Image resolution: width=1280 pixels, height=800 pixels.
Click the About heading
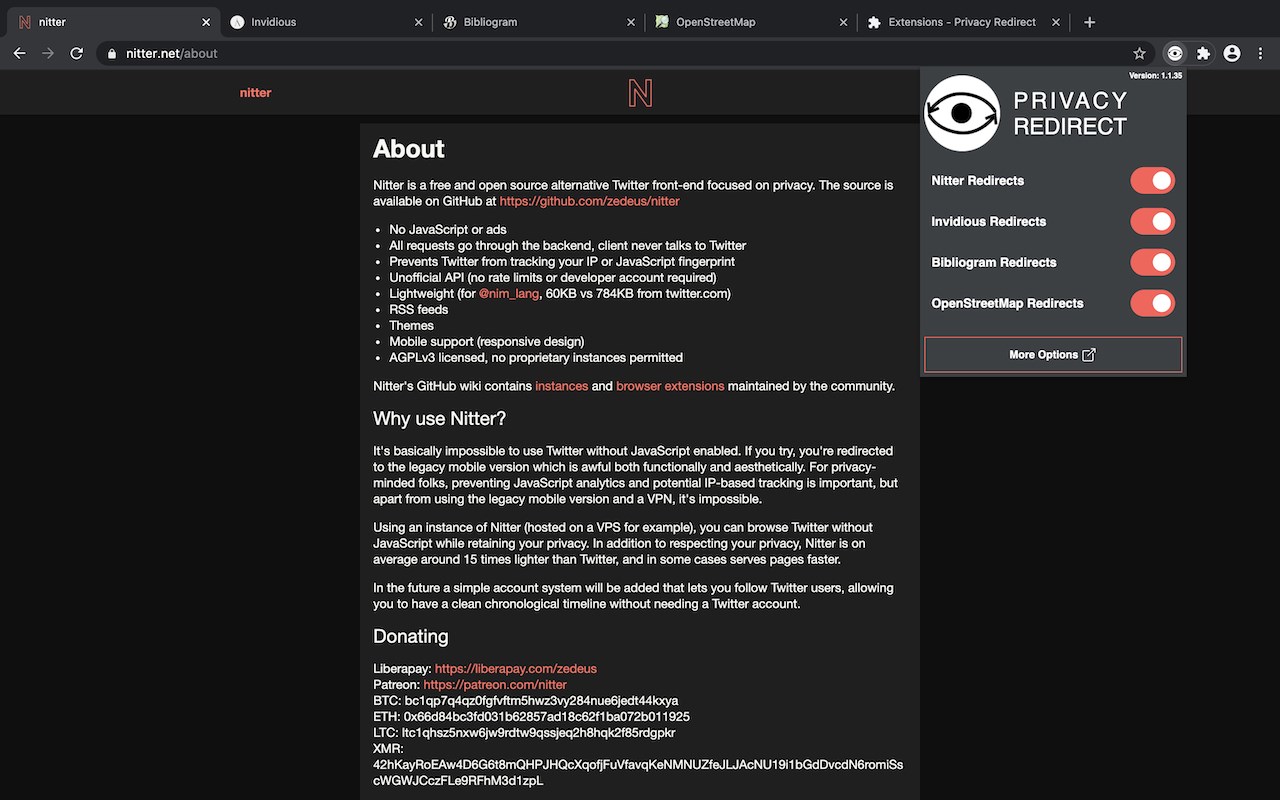[x=408, y=149]
